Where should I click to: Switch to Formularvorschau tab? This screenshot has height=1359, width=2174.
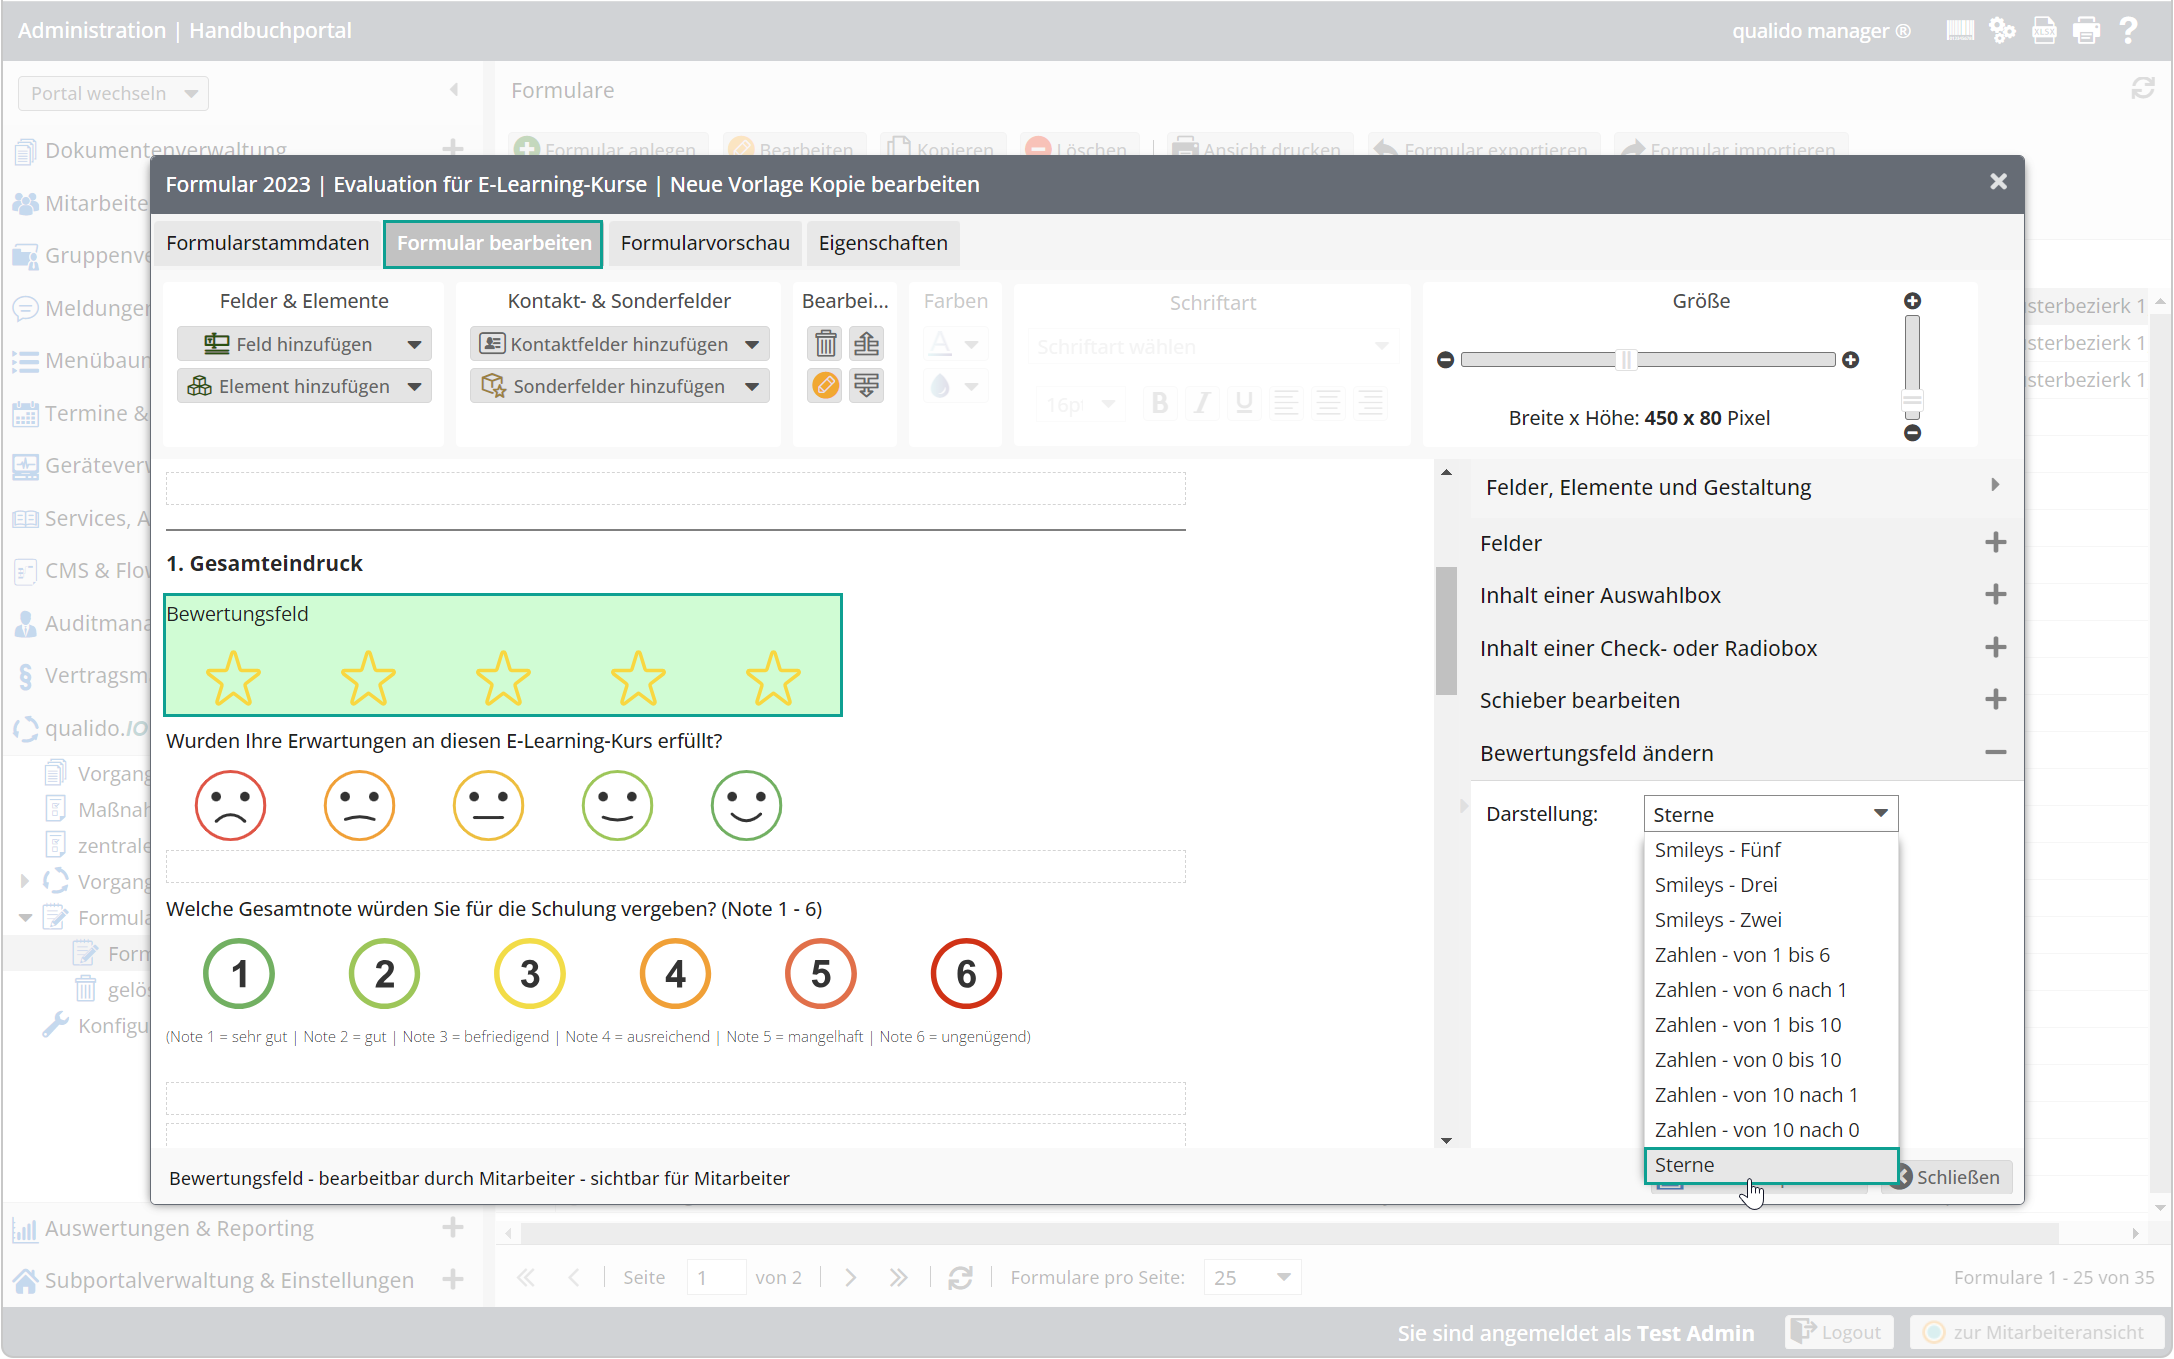coord(705,243)
